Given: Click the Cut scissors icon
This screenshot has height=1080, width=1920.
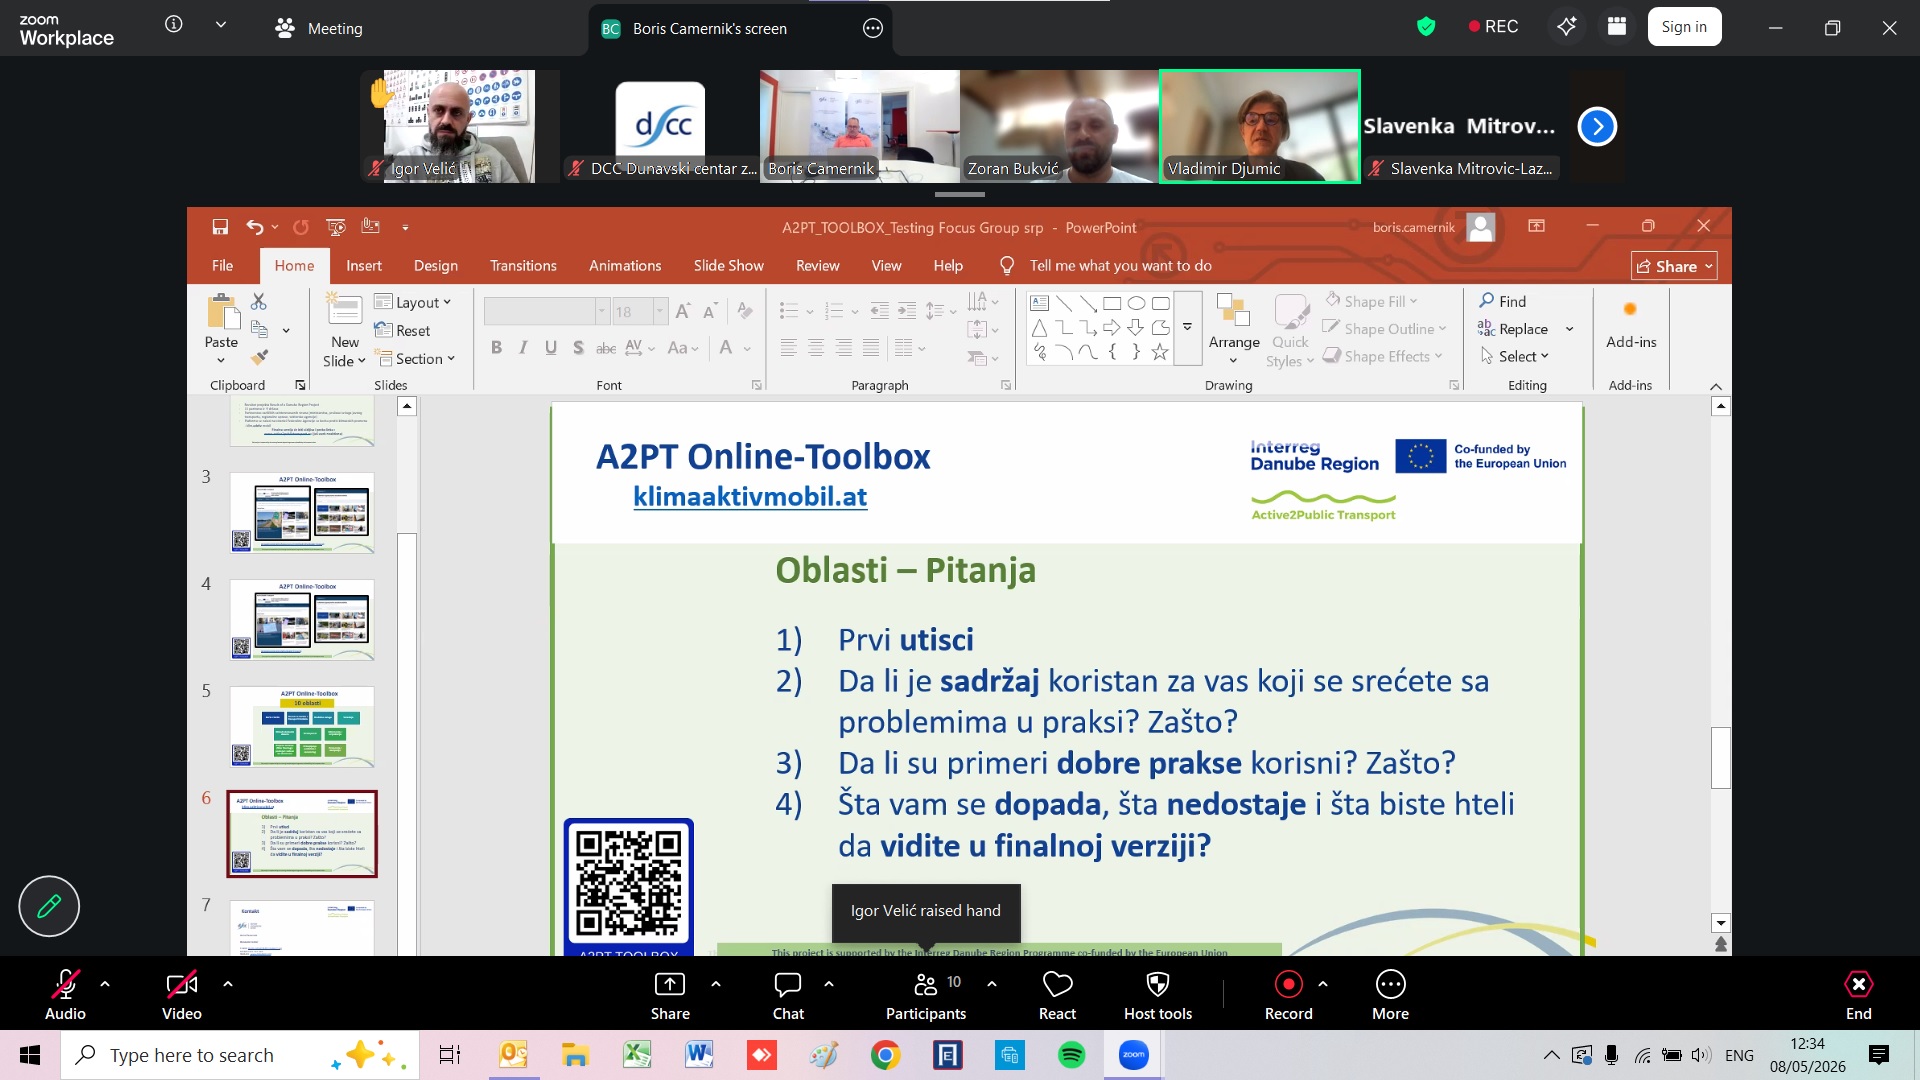Looking at the screenshot, I should pyautogui.click(x=259, y=301).
